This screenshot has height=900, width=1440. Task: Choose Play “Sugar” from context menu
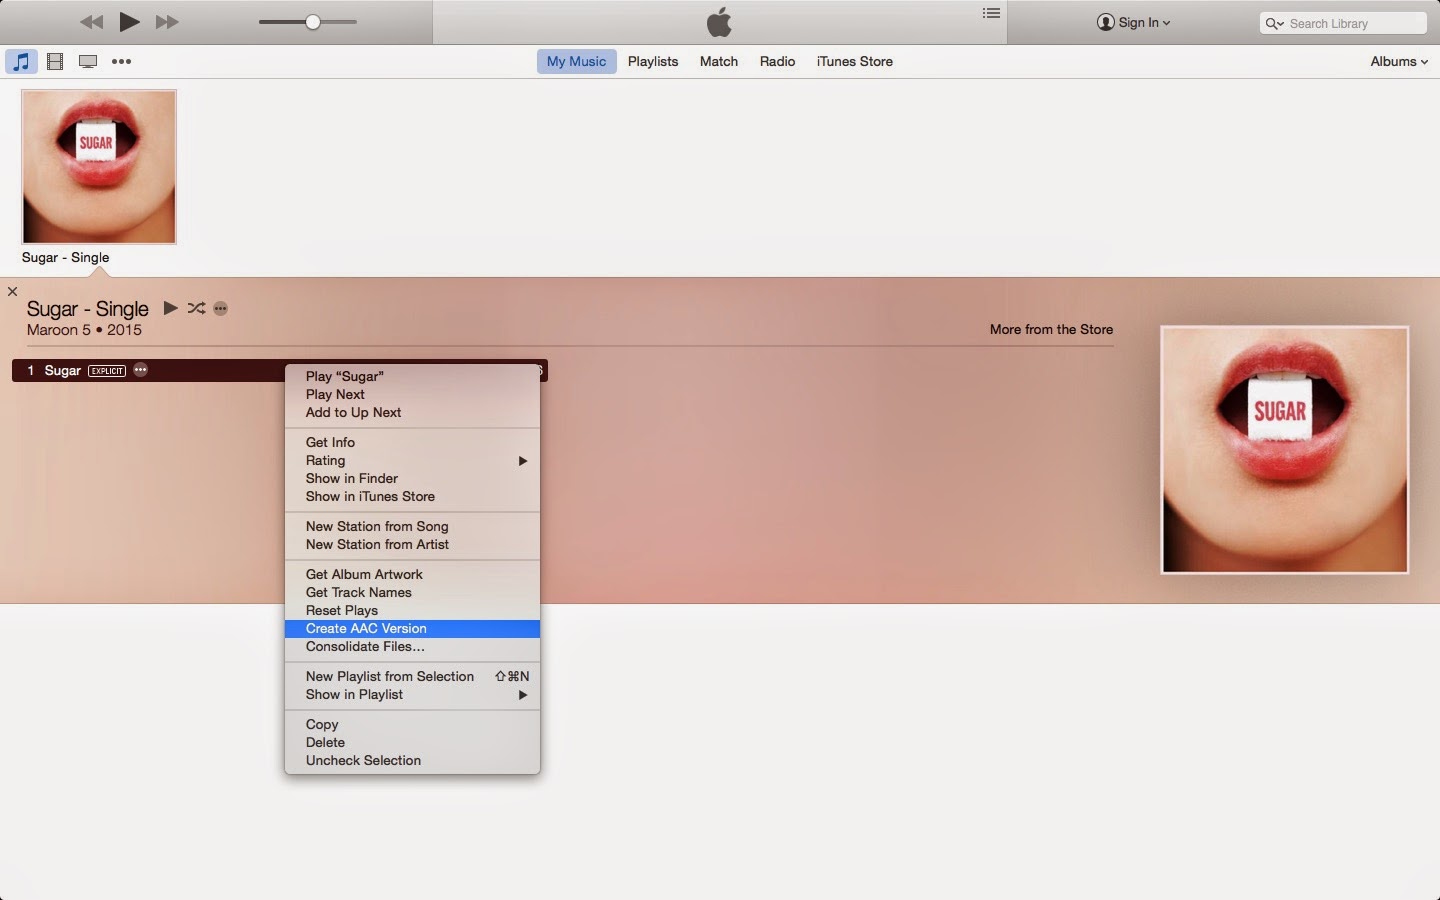[x=412, y=376]
